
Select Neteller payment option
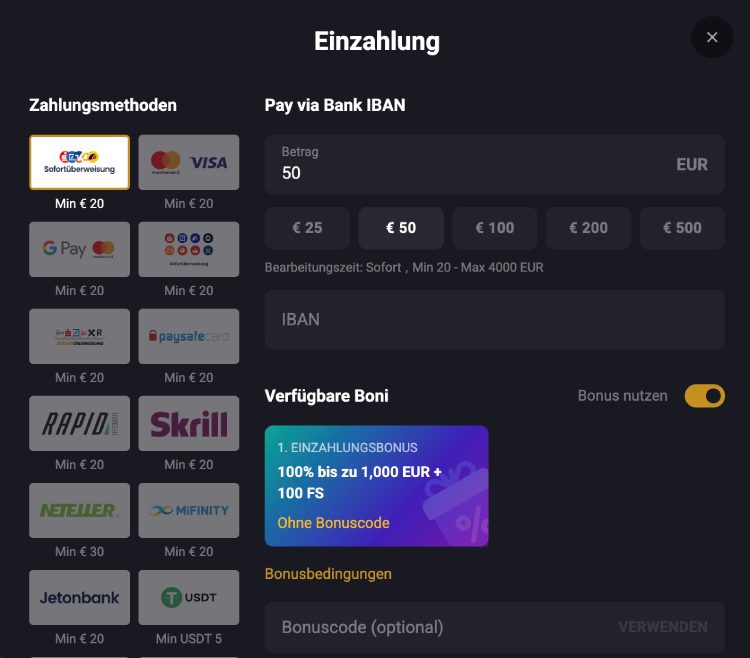point(79,510)
